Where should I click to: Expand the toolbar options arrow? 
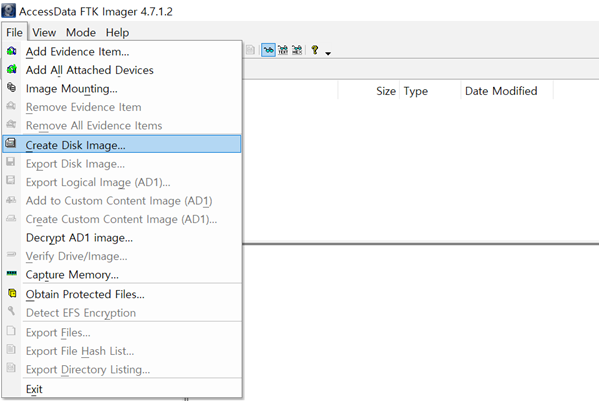[x=328, y=53]
